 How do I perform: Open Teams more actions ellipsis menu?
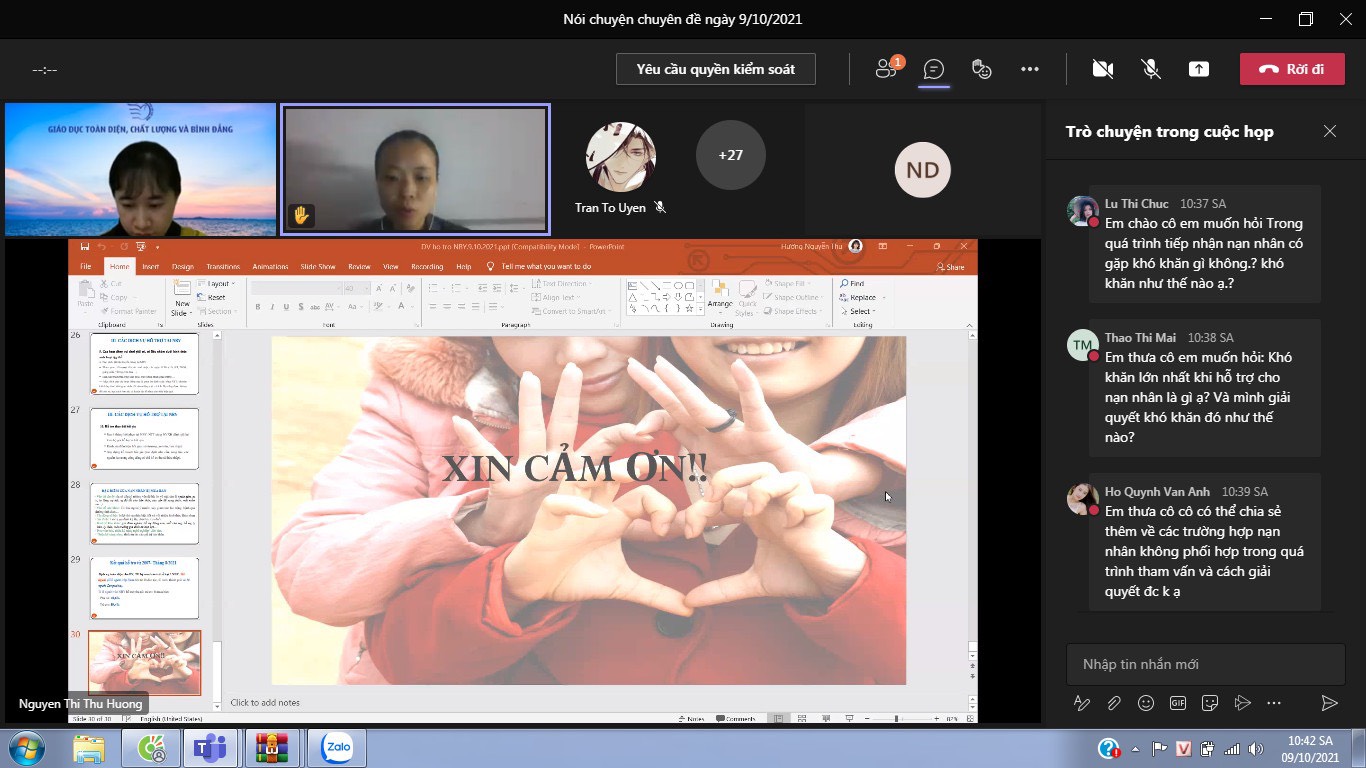click(x=1030, y=69)
